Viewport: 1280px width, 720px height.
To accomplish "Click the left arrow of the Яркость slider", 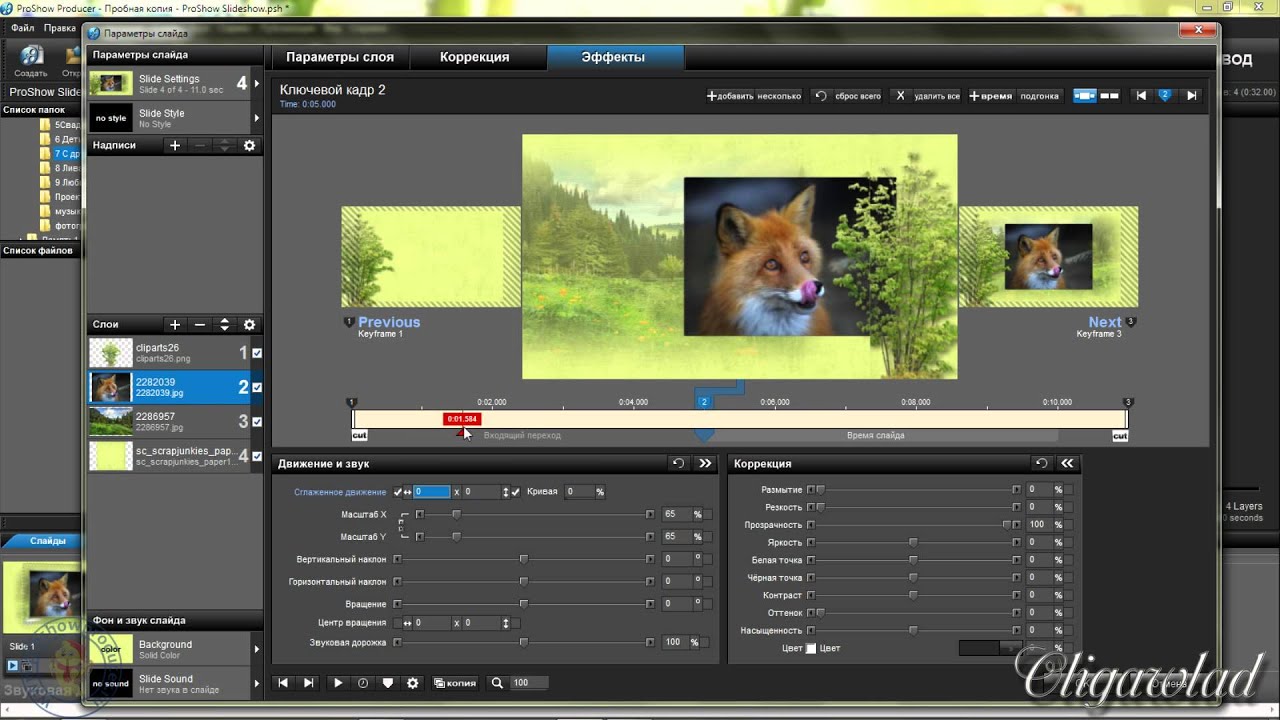I will [x=811, y=543].
